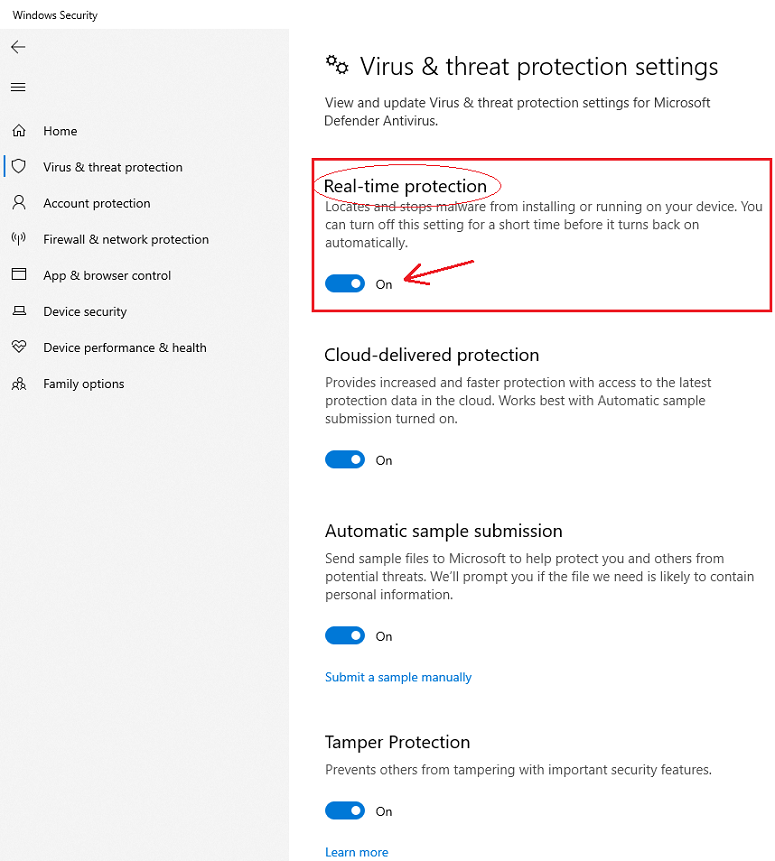Click the Virus & threat protection shield icon
The height and width of the screenshot is (861, 775).
pyautogui.click(x=18, y=167)
